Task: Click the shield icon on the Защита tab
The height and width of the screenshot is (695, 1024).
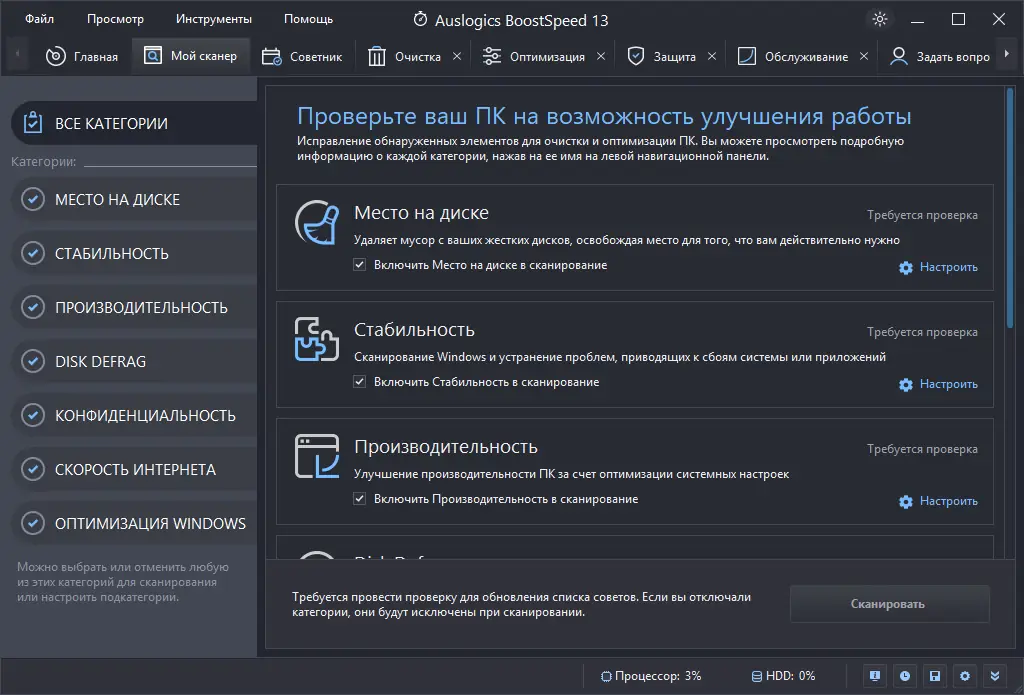Action: coord(636,56)
